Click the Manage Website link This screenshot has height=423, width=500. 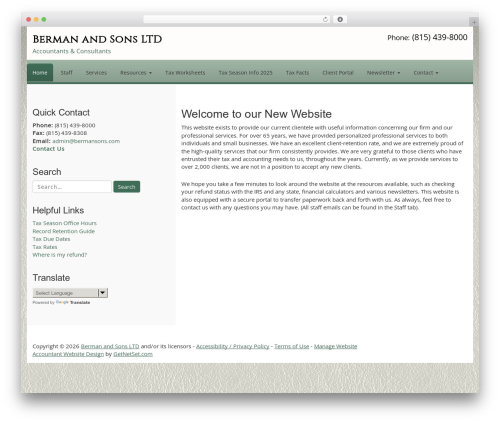point(335,346)
